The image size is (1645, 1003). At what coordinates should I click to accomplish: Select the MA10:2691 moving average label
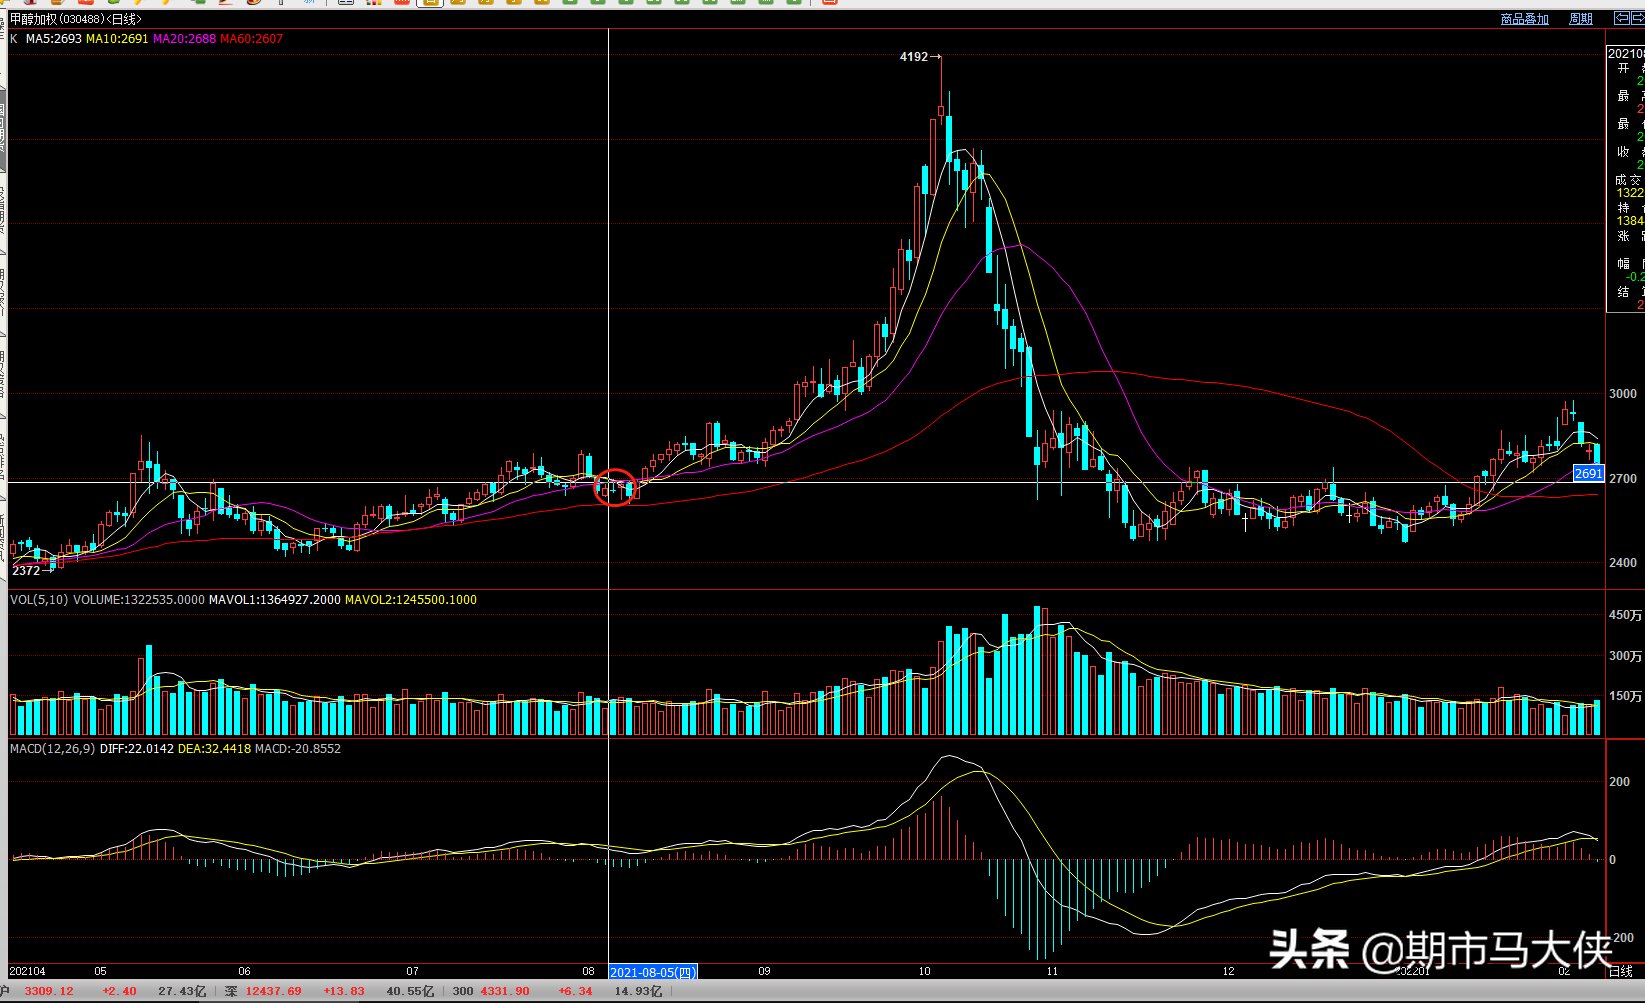coord(117,39)
